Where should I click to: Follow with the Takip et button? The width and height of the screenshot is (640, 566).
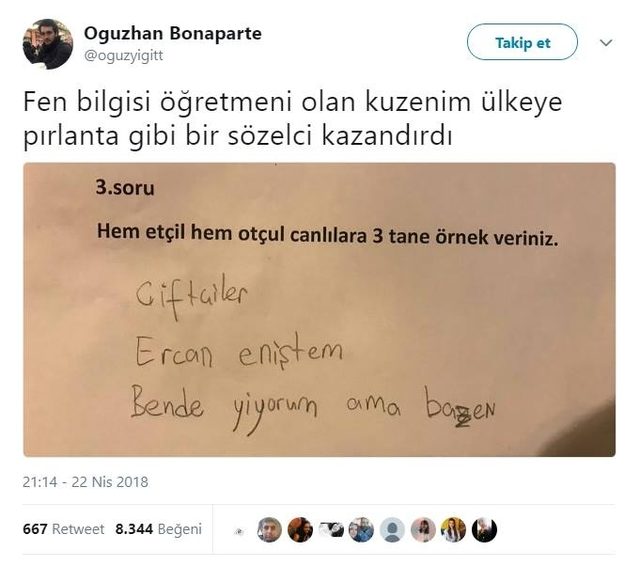pyautogui.click(x=522, y=42)
